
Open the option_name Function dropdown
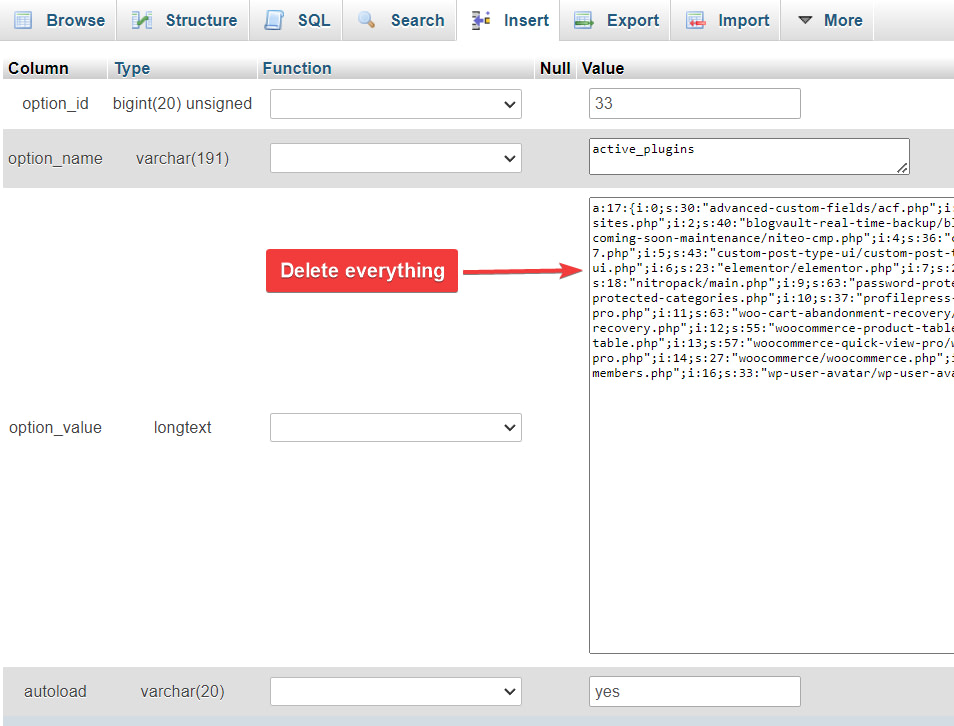(x=395, y=158)
